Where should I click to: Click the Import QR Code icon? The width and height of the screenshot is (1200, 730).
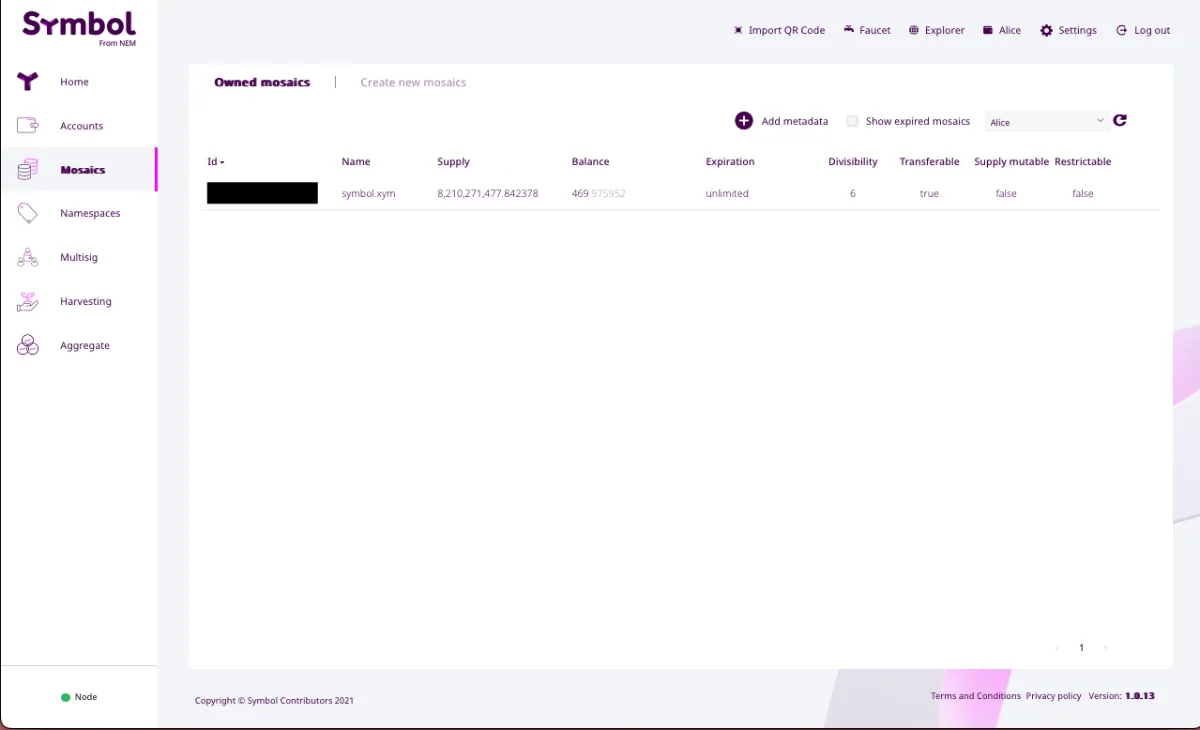click(x=738, y=30)
